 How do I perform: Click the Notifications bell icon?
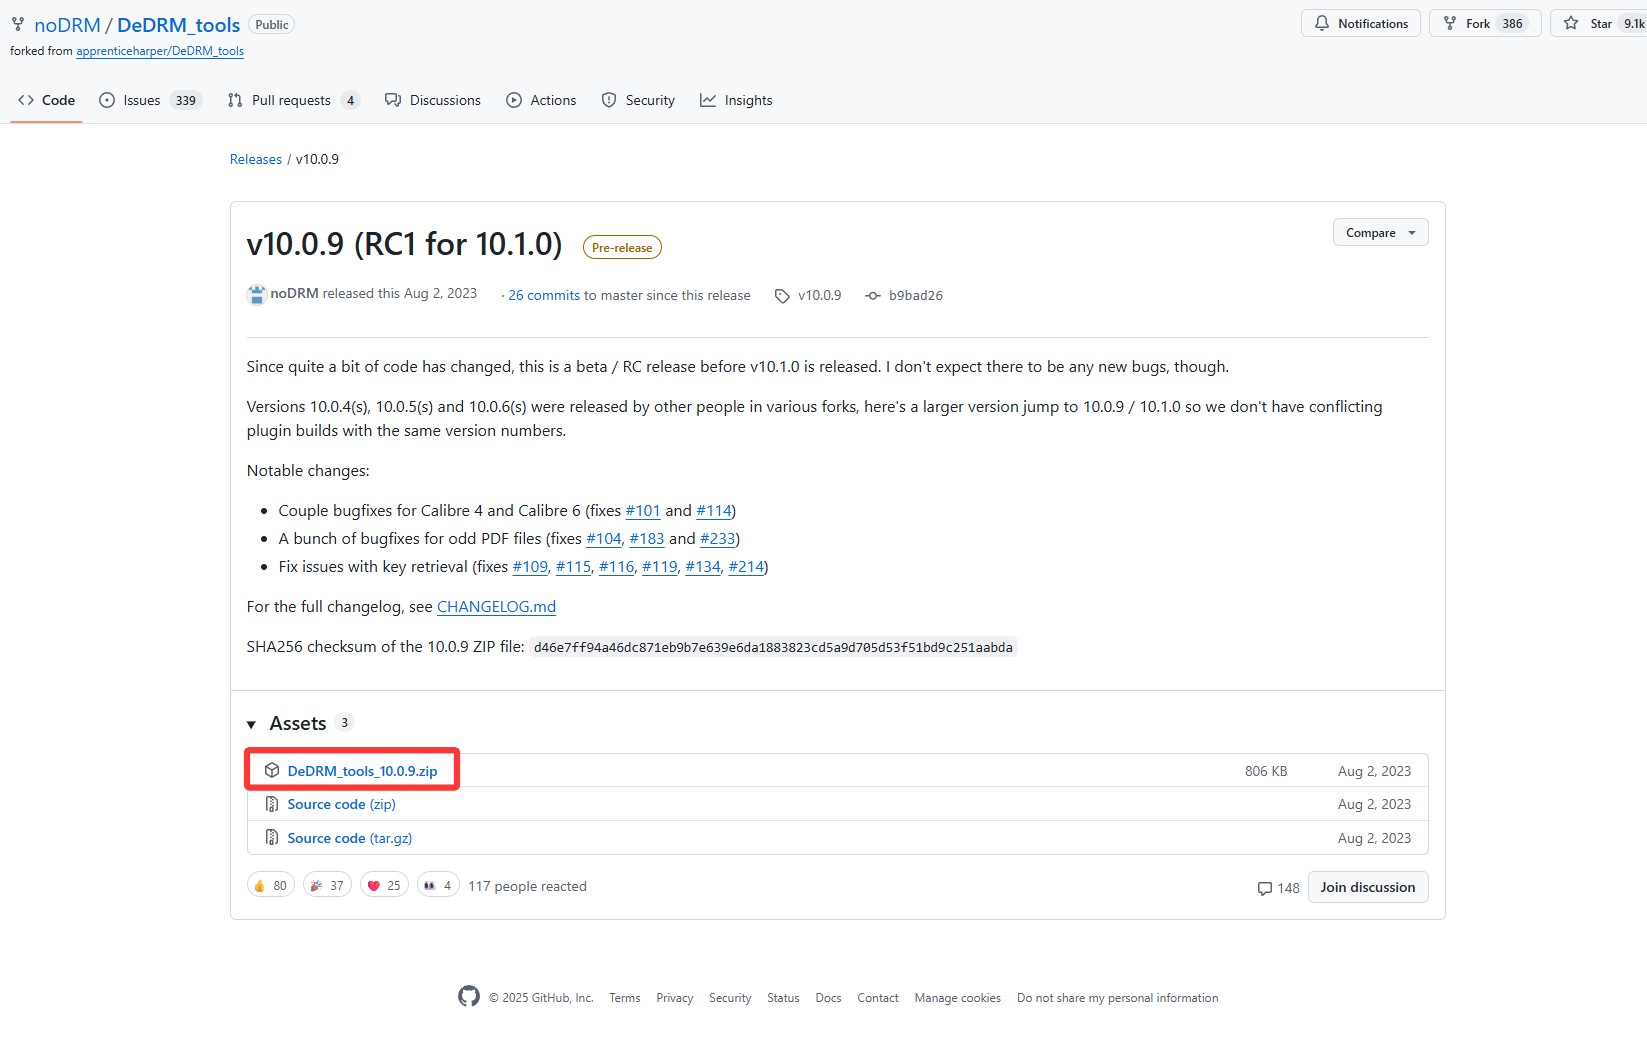click(x=1322, y=24)
